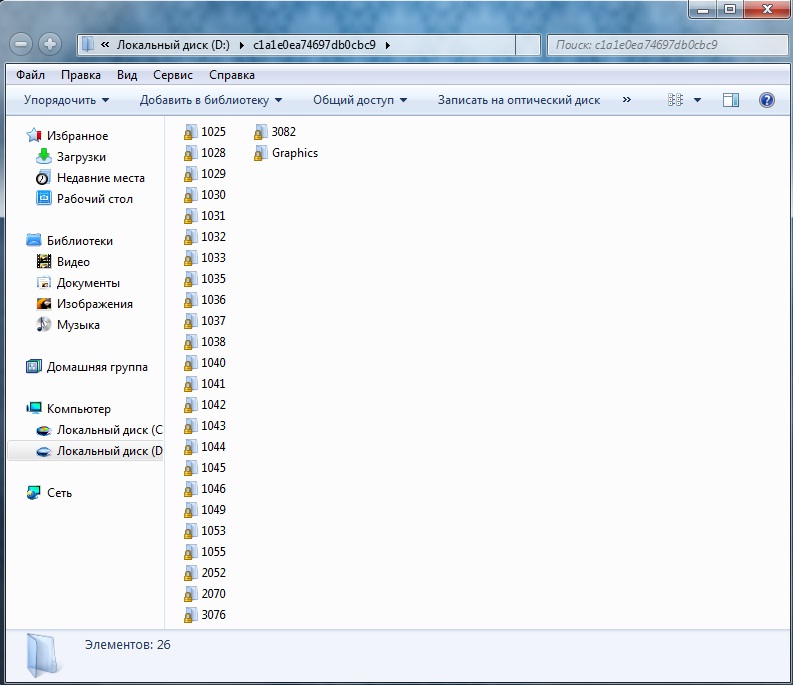This screenshot has height=685, width=793.
Task: Click Локальный диск (D:) in address bar
Action: pos(173,45)
